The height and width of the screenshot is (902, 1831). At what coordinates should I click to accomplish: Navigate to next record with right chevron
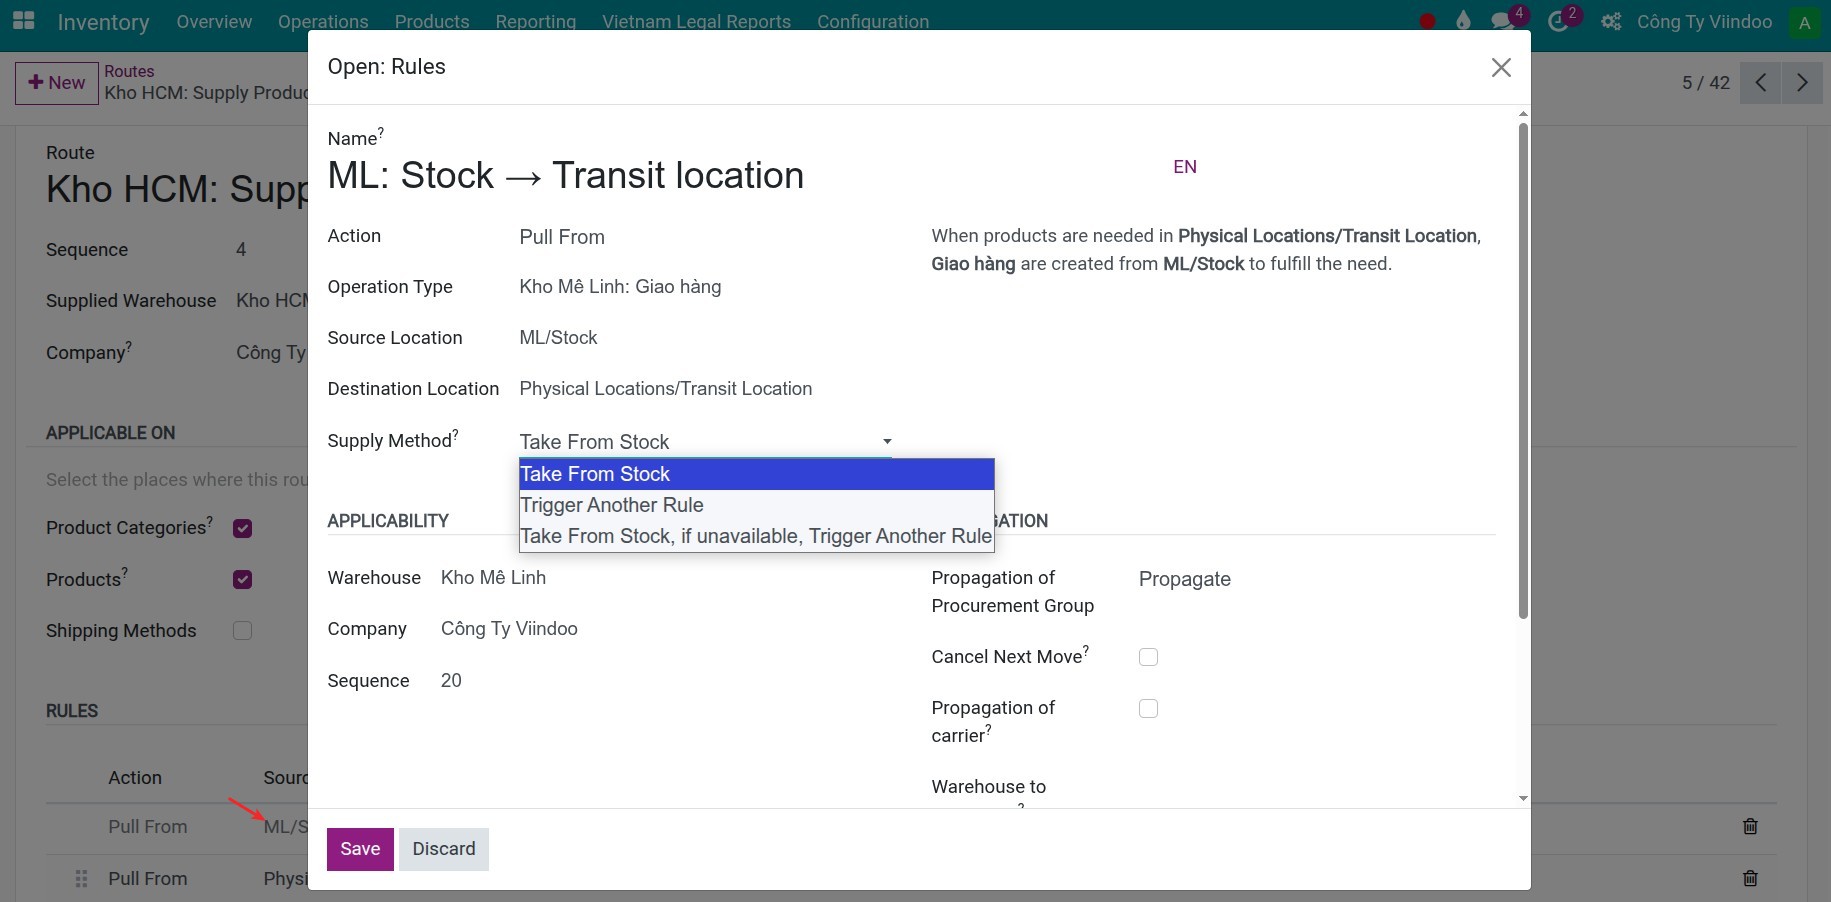pos(1802,83)
